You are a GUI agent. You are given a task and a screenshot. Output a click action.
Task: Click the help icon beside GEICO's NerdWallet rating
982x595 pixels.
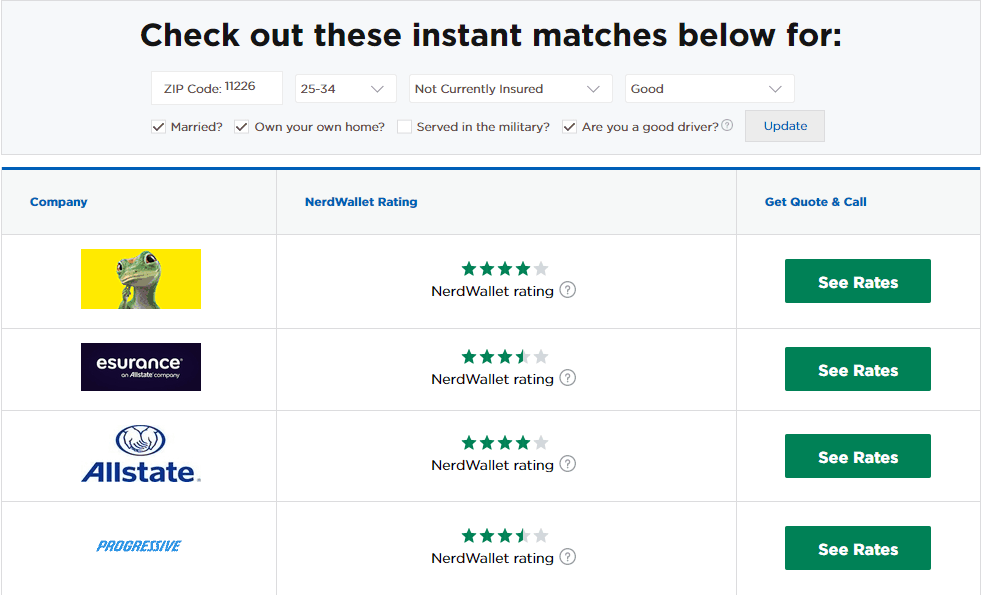[x=567, y=290]
